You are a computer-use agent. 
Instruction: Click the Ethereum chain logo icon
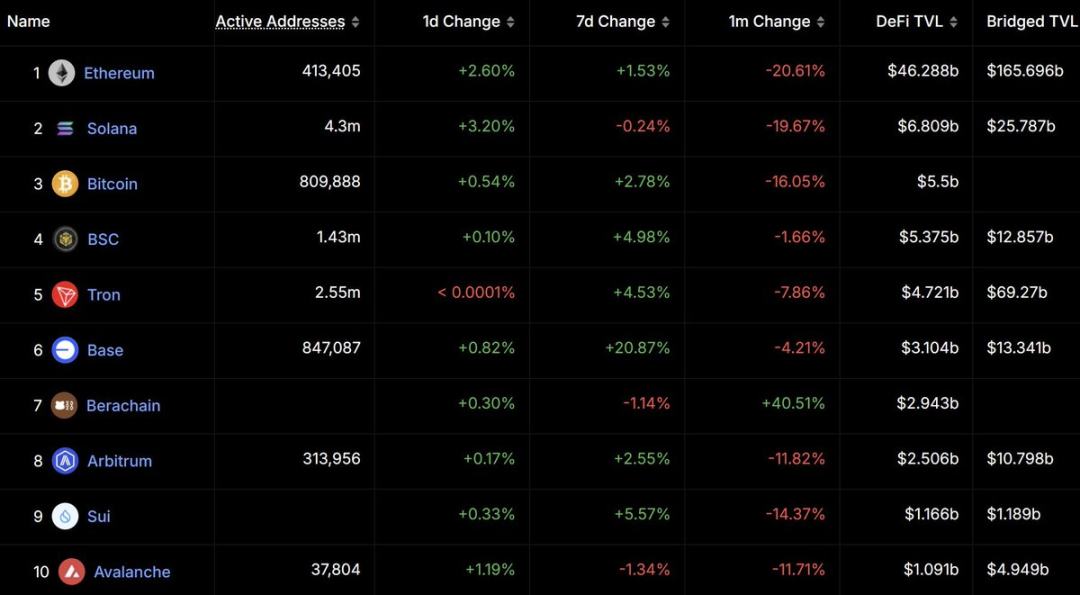62,73
